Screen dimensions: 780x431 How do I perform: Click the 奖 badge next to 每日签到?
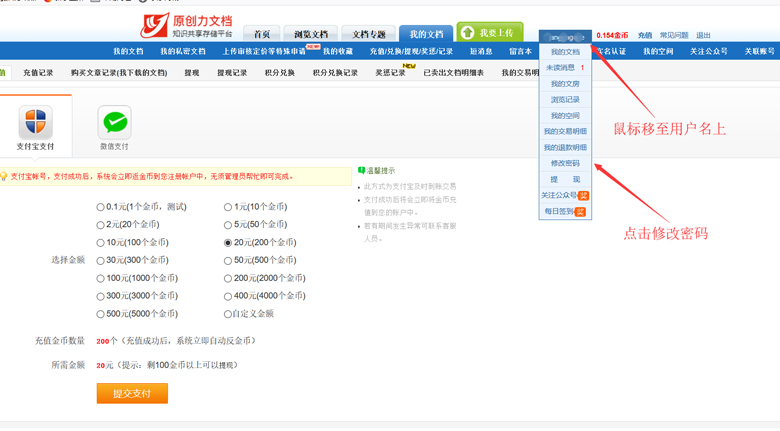click(x=580, y=212)
